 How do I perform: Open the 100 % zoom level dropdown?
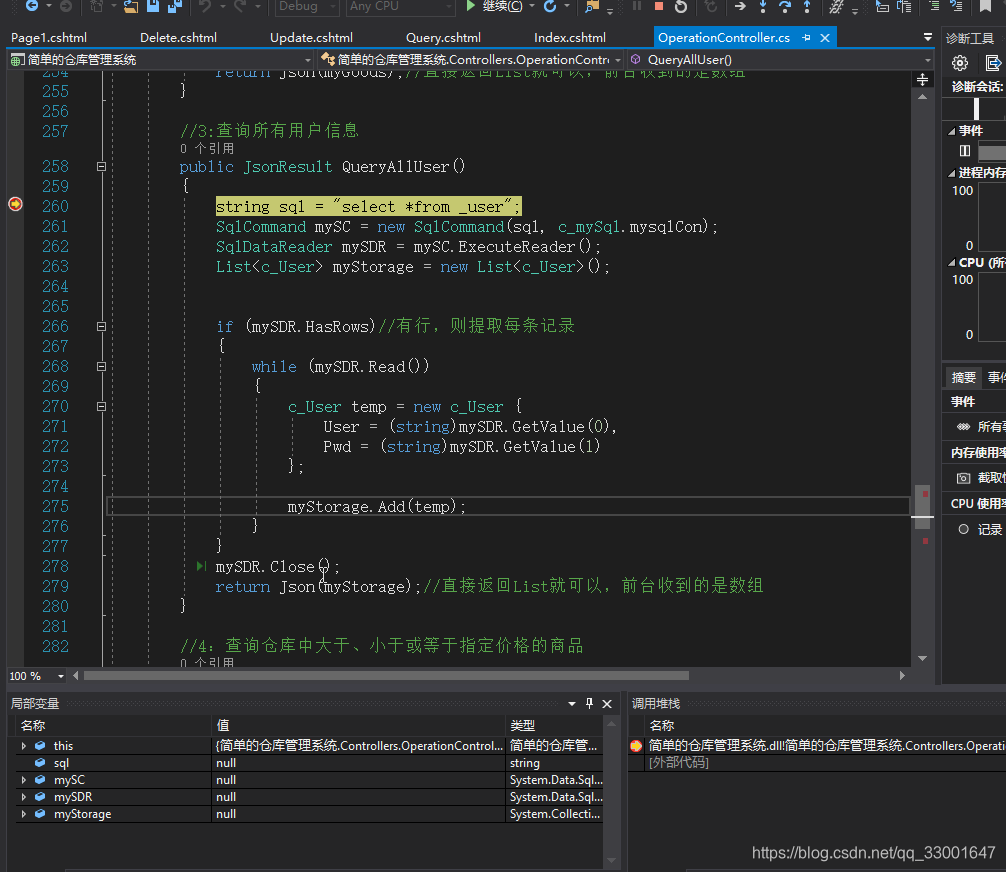coord(37,676)
